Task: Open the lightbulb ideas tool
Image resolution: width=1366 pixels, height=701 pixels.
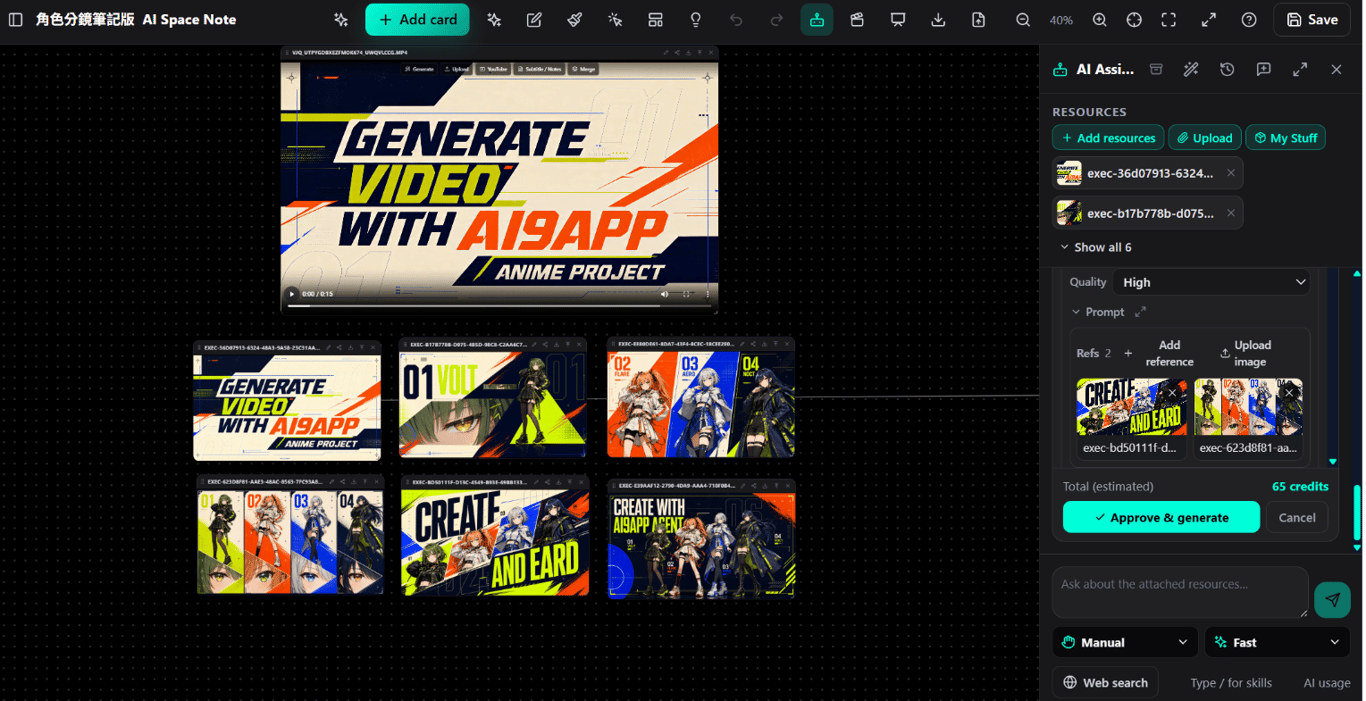Action: [x=696, y=20]
